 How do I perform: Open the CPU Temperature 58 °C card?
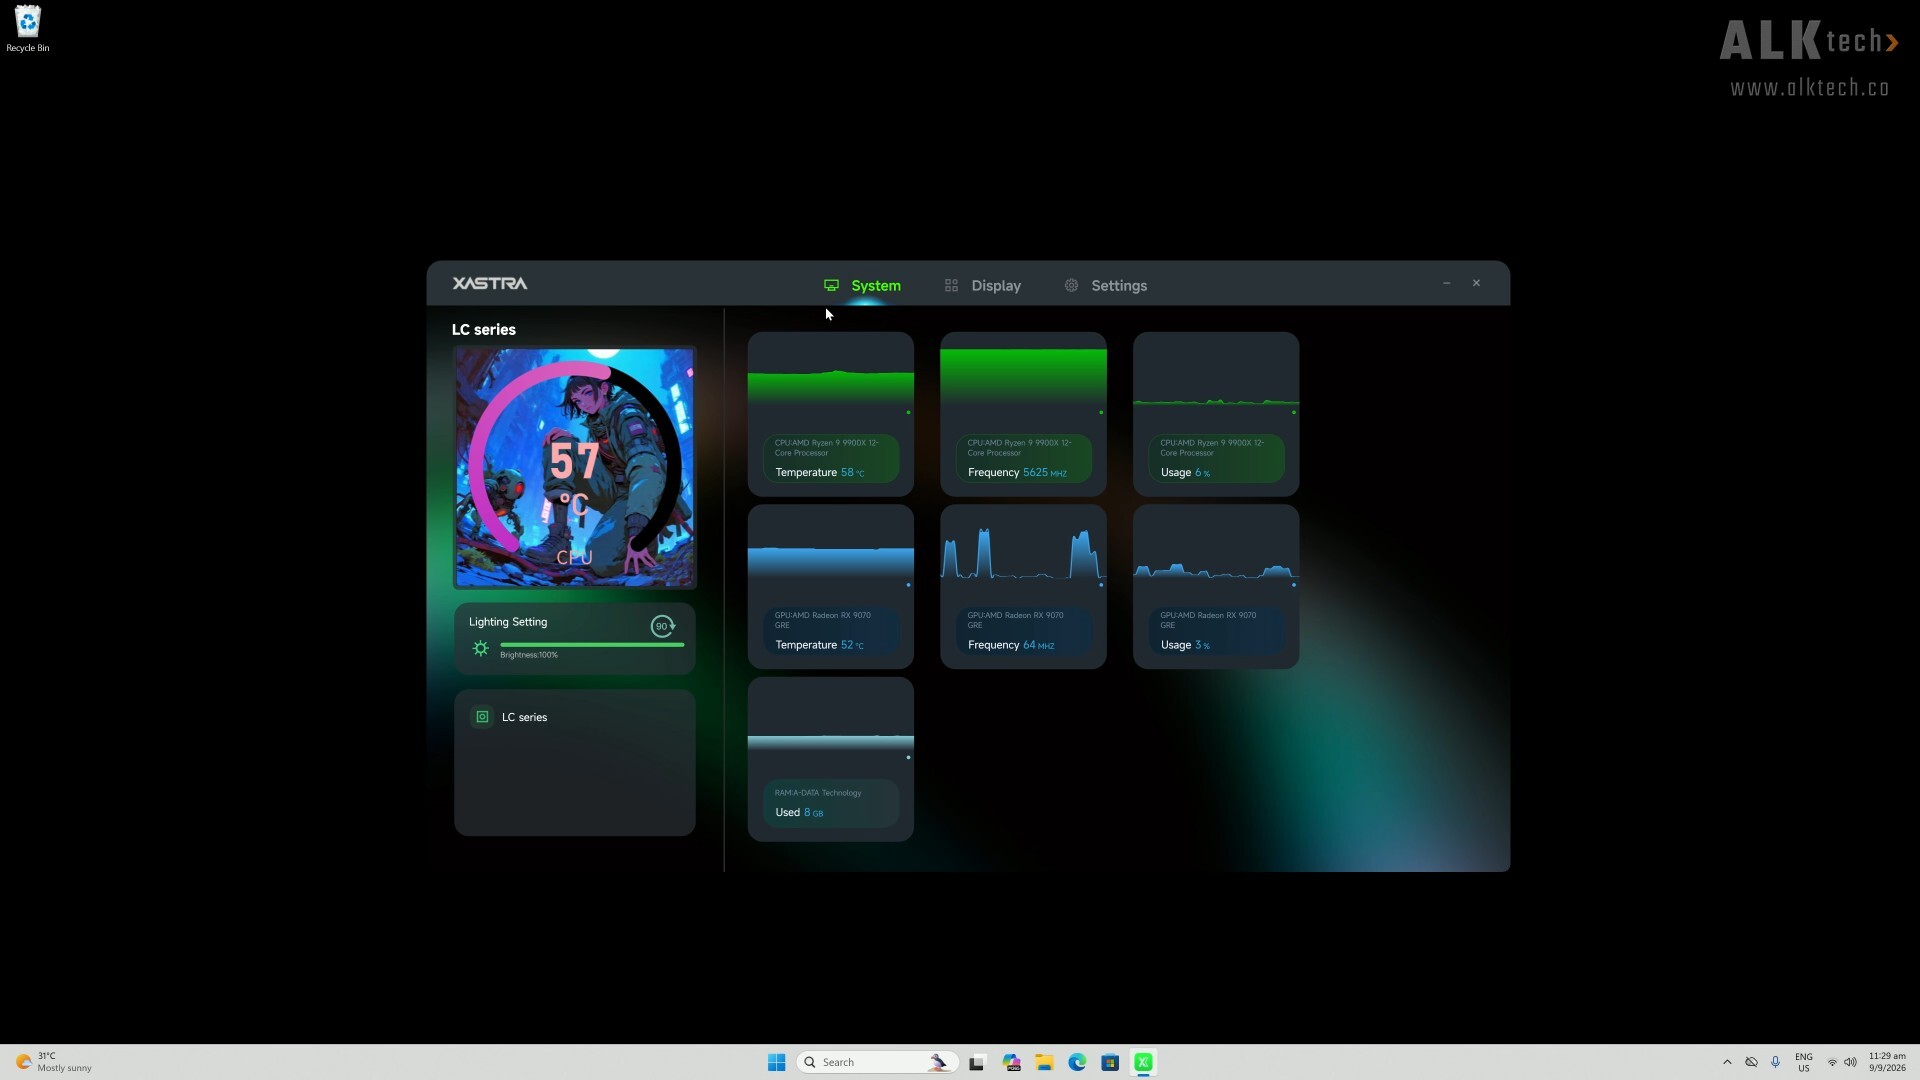point(831,414)
